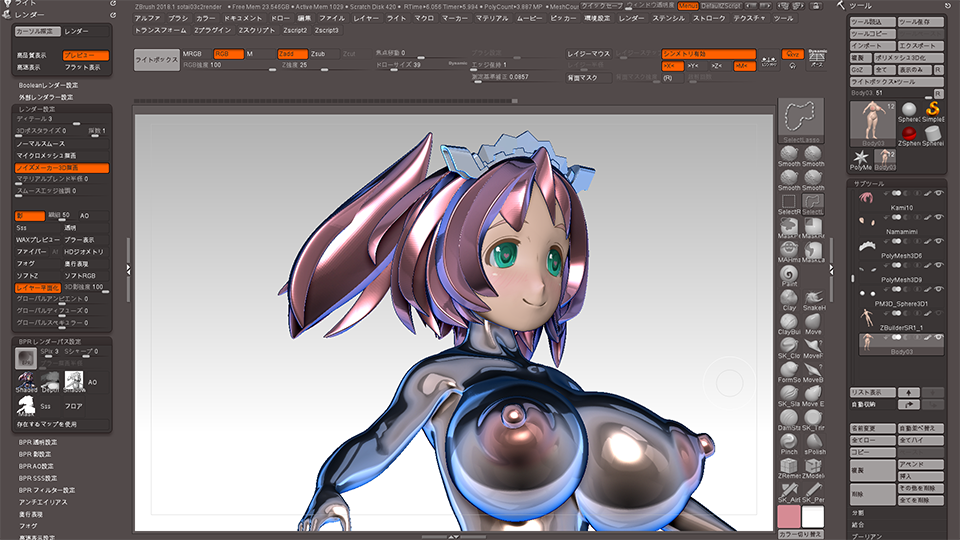Open the ブラシ menu
Viewport: 960px width, 540px height.
(178, 18)
